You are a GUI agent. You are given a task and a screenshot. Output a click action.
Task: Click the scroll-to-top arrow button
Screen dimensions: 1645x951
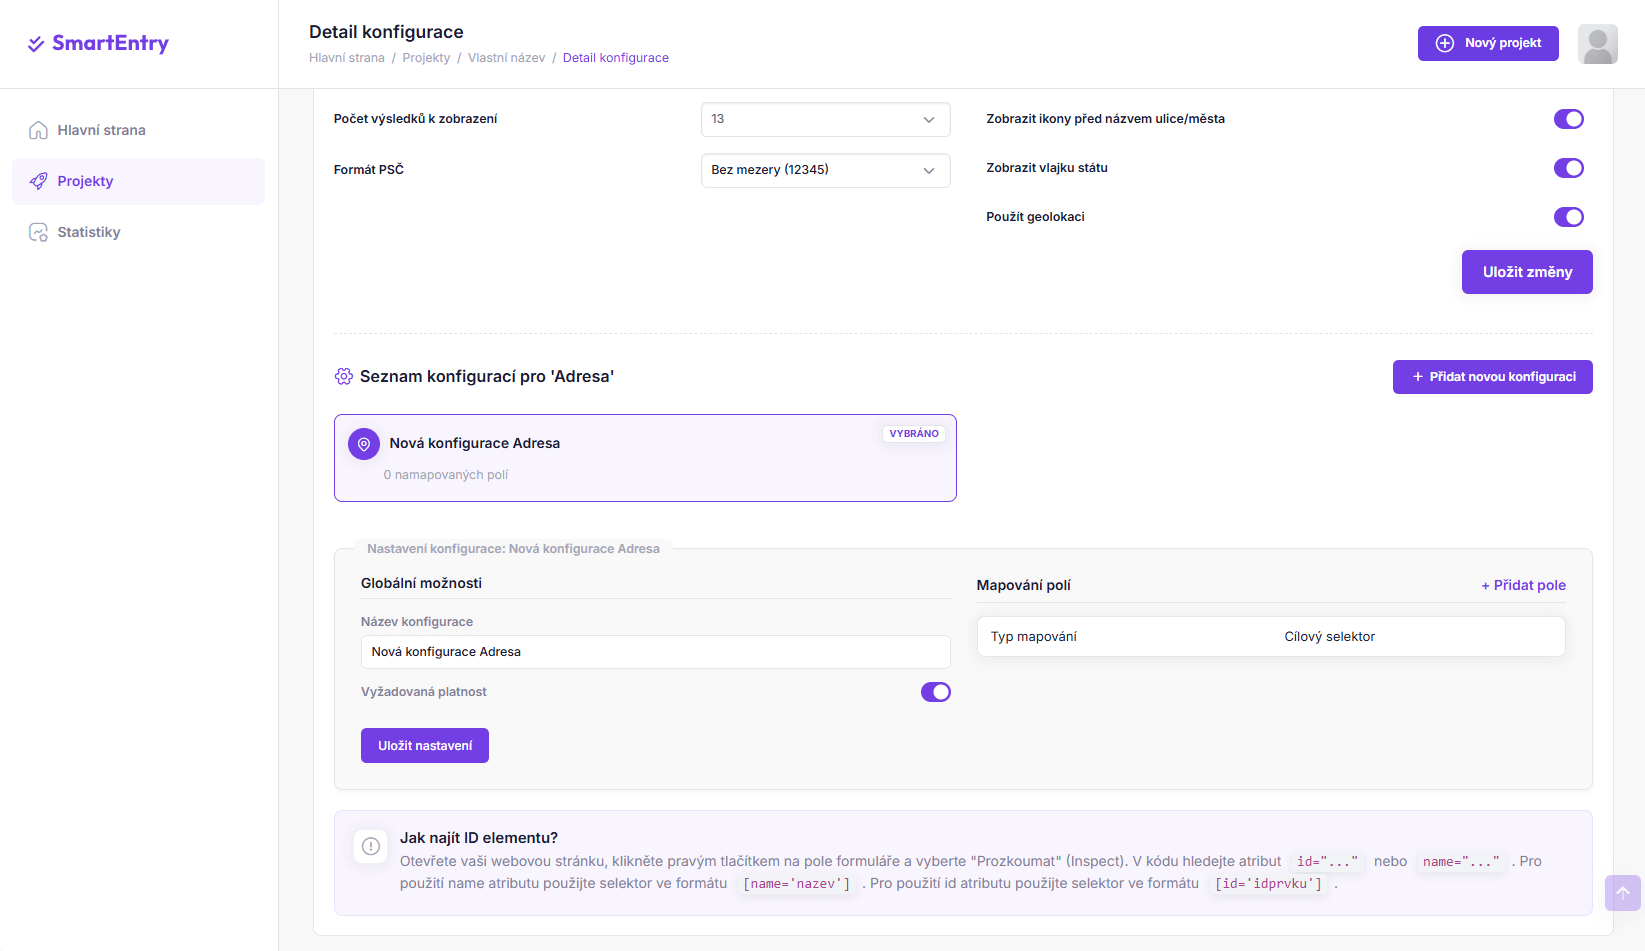click(x=1622, y=892)
